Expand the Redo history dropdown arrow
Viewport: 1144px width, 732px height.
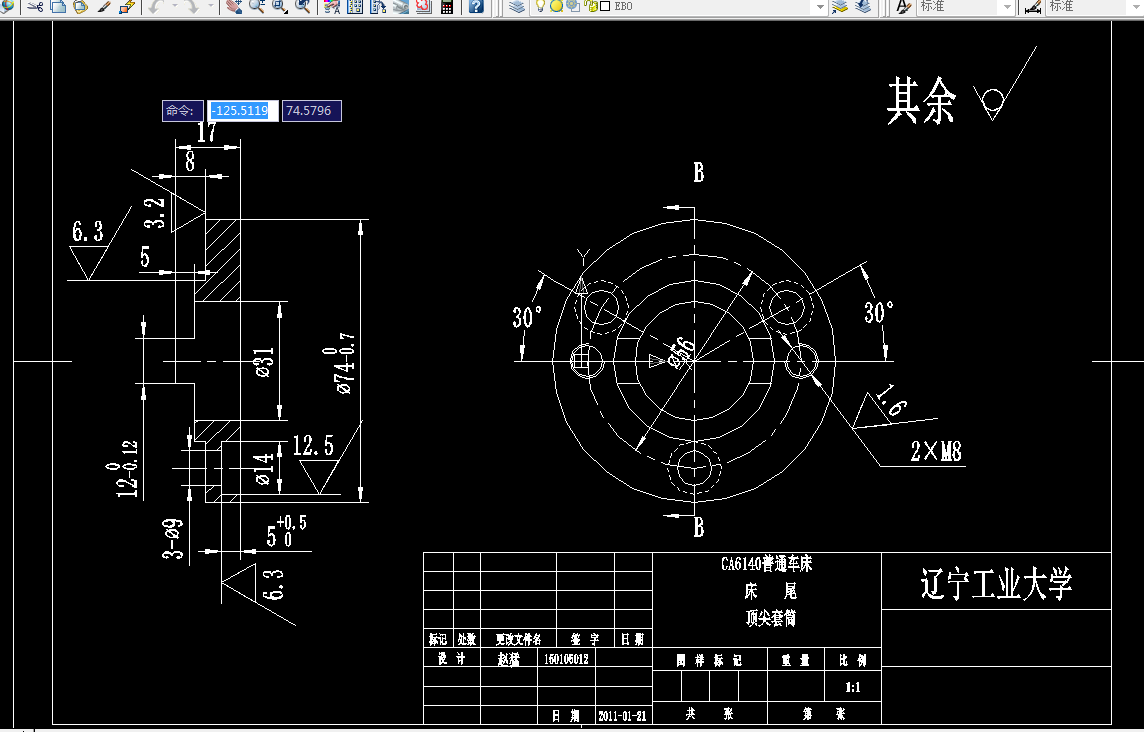tap(212, 8)
